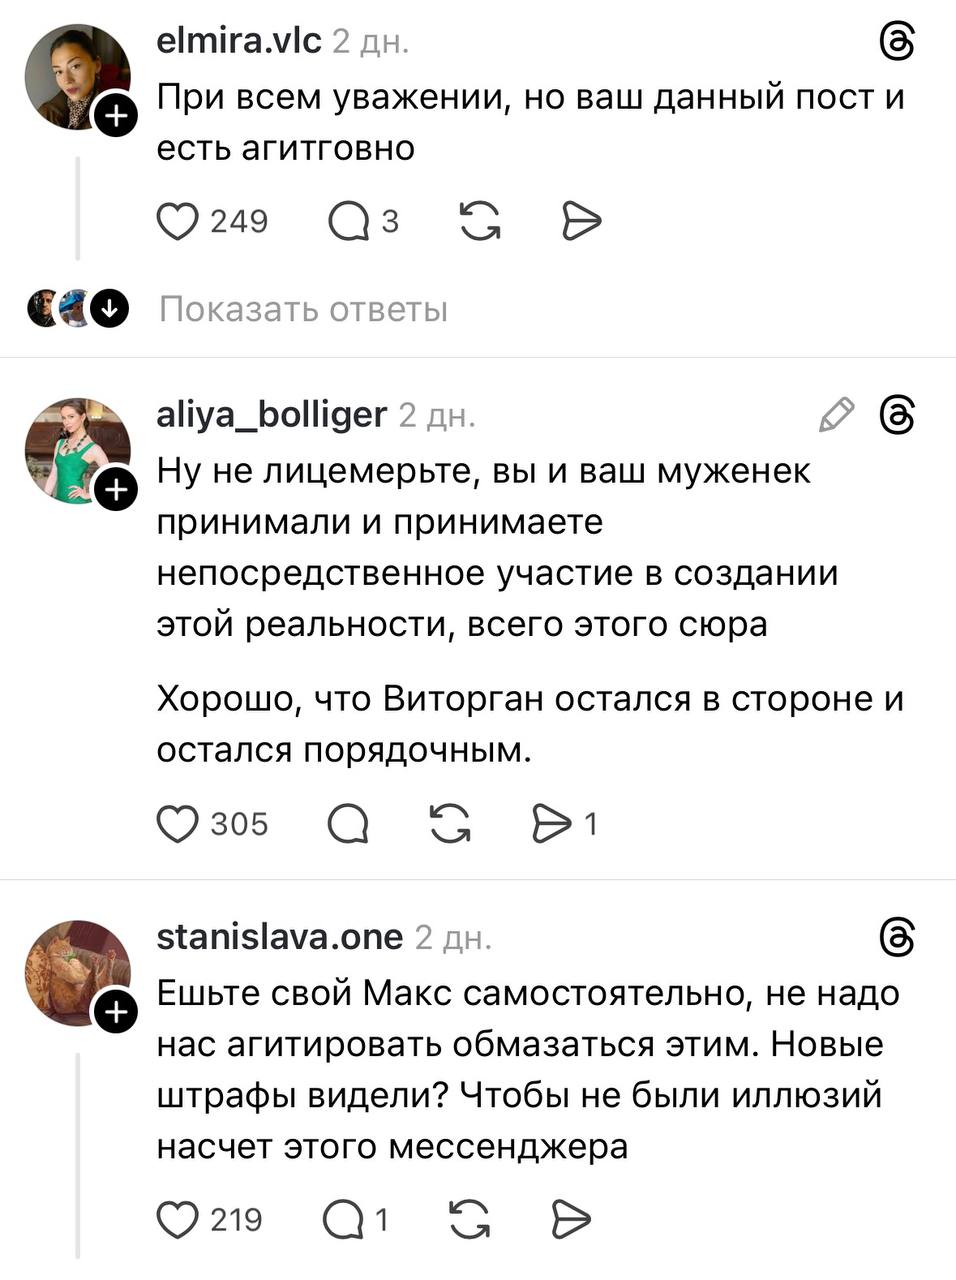956x1280 pixels.
Task: Like the elmira.vlc comment
Action: click(x=178, y=221)
